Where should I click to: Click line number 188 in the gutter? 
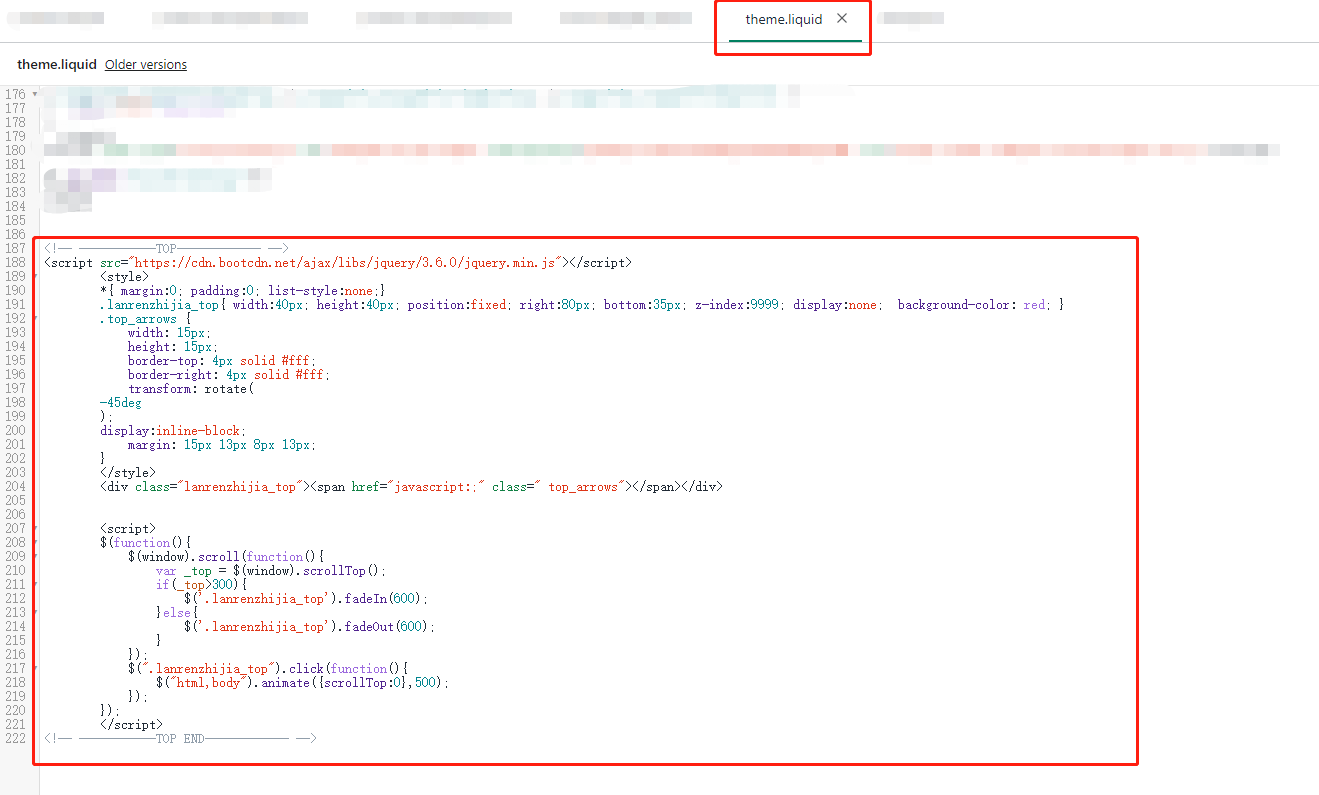pos(15,262)
